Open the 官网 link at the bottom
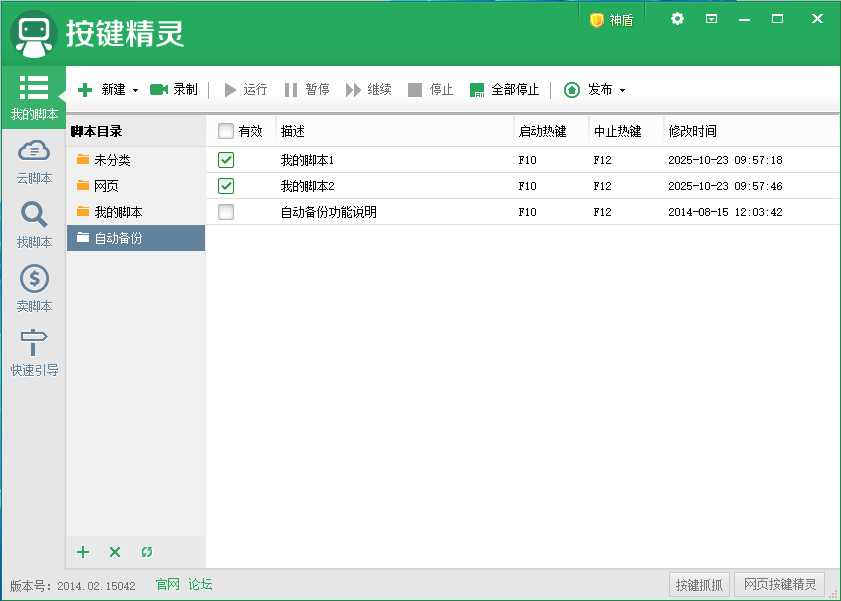Image resolution: width=841 pixels, height=601 pixels. 167,584
